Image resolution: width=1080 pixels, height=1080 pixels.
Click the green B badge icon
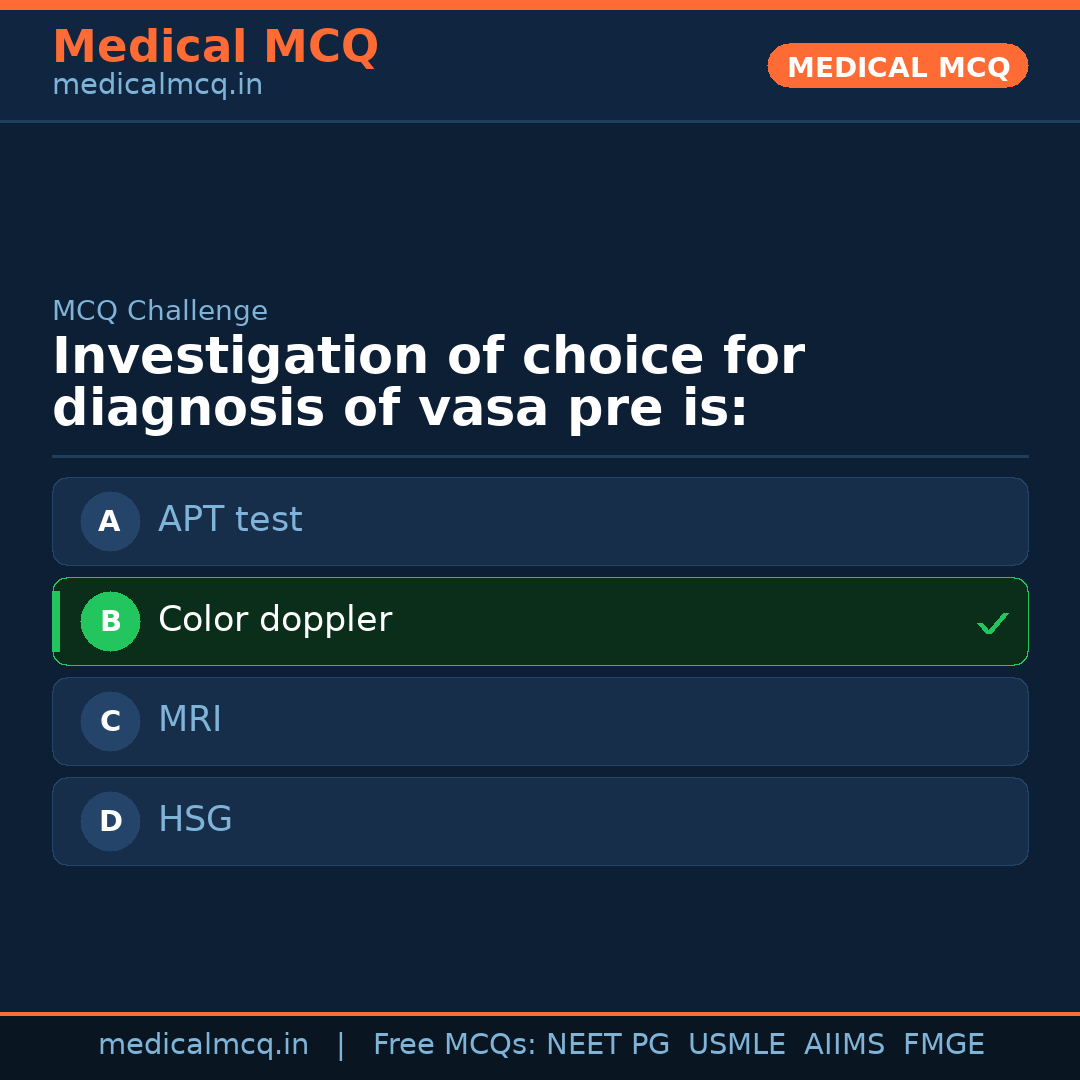(x=110, y=621)
